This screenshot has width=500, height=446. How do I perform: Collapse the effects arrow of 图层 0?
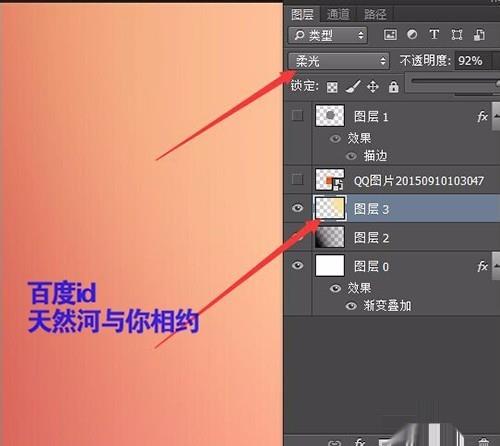click(x=496, y=266)
